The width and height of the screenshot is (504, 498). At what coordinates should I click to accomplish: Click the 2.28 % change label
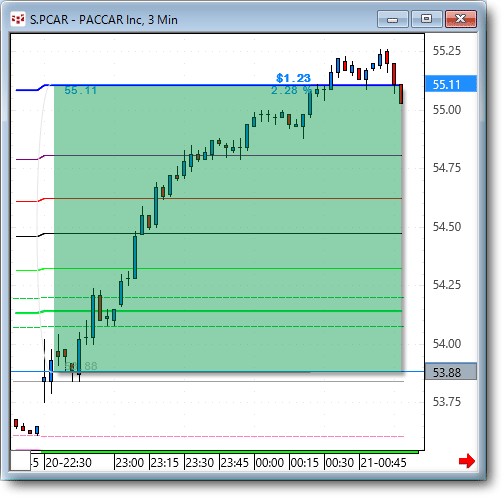pyautogui.click(x=291, y=90)
